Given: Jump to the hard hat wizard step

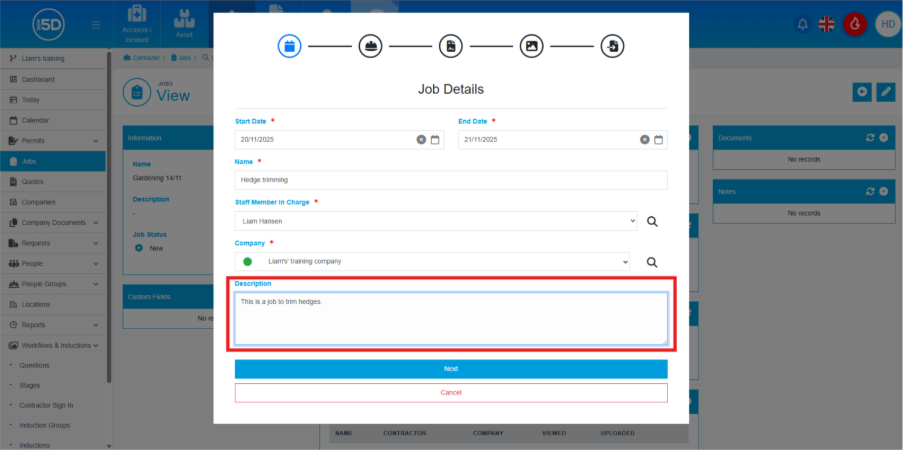Looking at the screenshot, I should pyautogui.click(x=370, y=46).
